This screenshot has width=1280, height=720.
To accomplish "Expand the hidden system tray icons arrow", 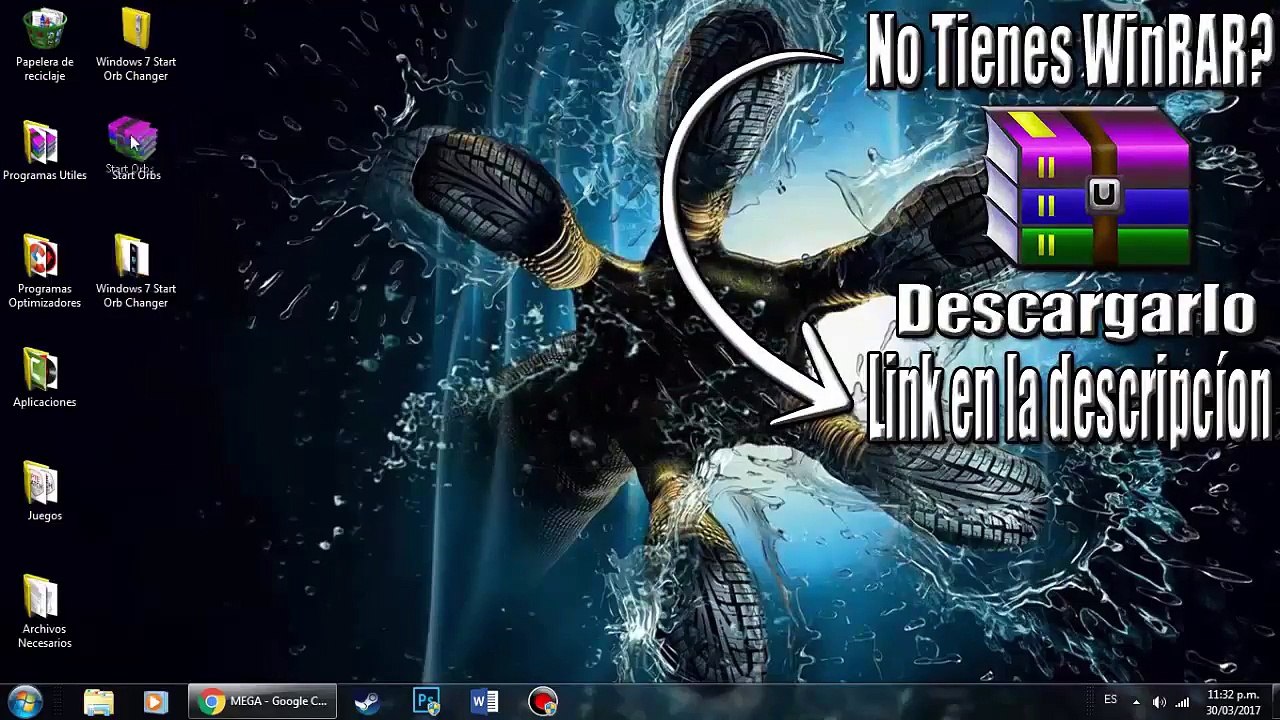I will pos(1136,702).
